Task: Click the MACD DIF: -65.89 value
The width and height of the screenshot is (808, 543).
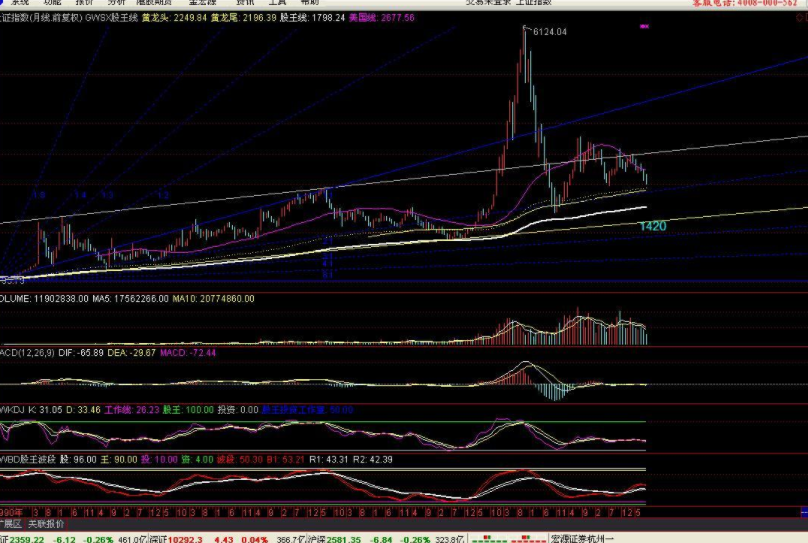Action: click(x=81, y=353)
